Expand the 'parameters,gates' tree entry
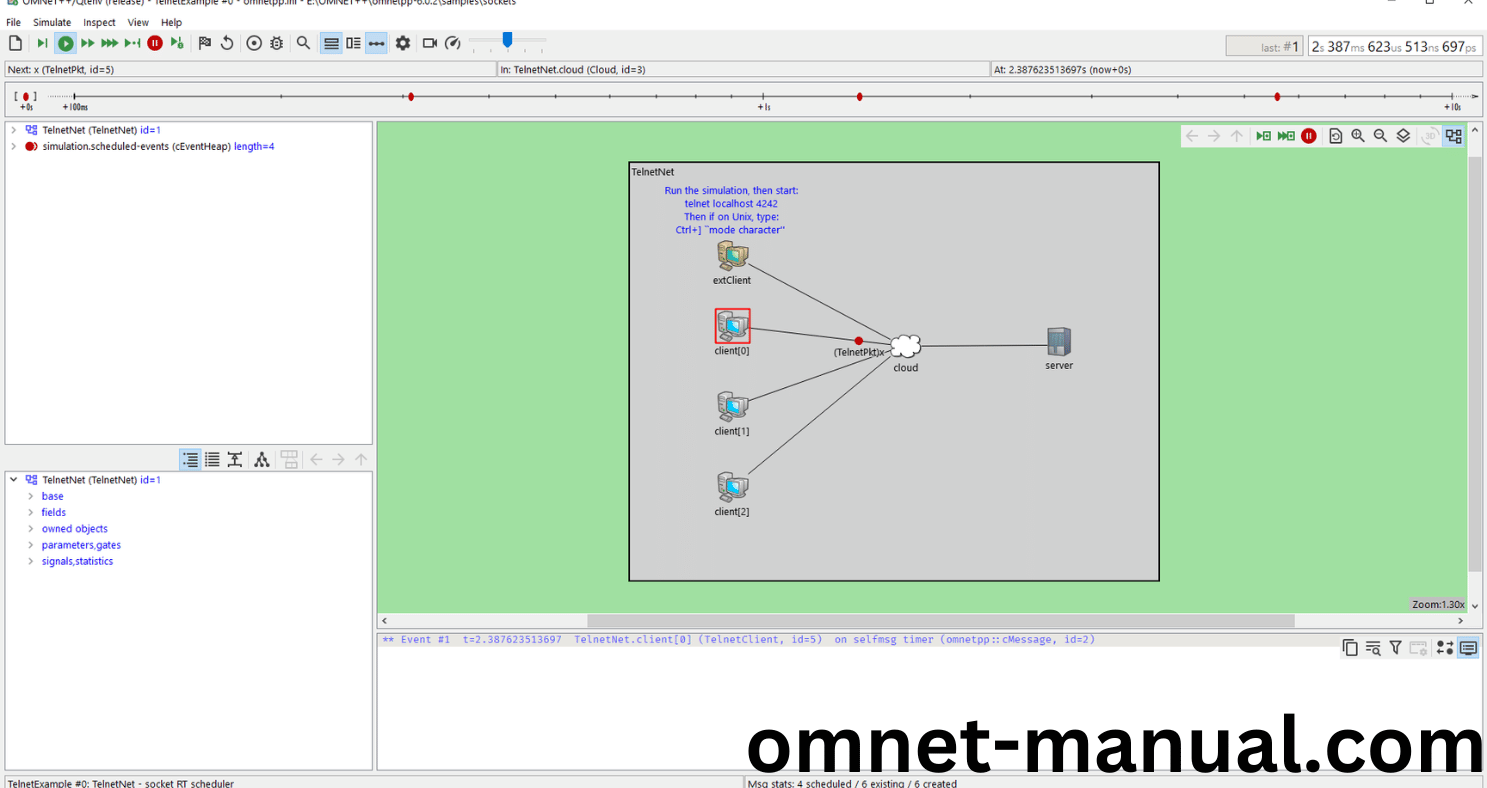The height and width of the screenshot is (788, 1487). [x=31, y=545]
